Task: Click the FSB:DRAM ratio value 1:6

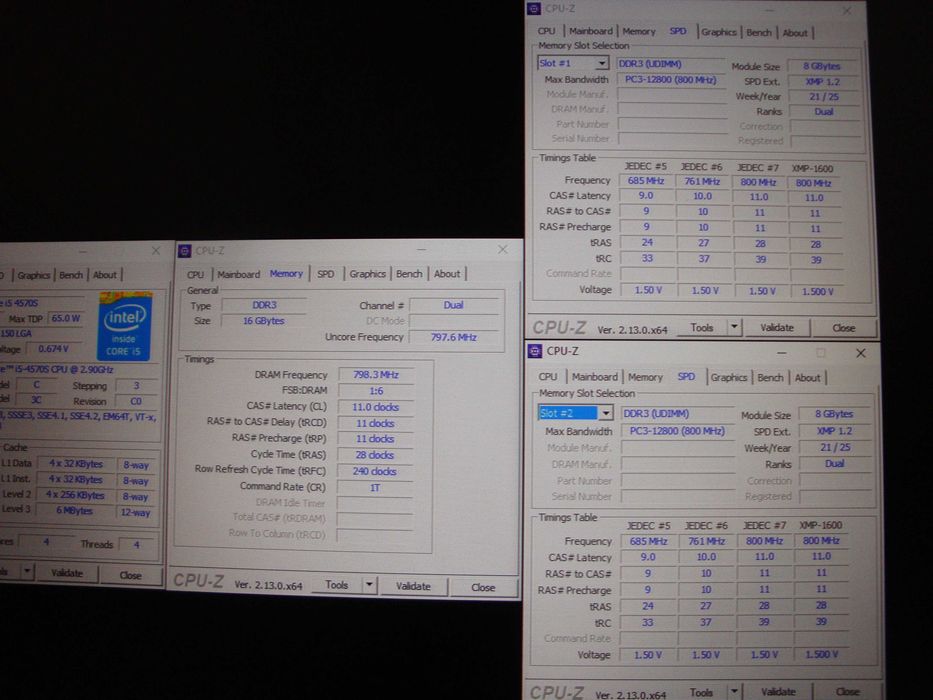Action: (x=375, y=391)
